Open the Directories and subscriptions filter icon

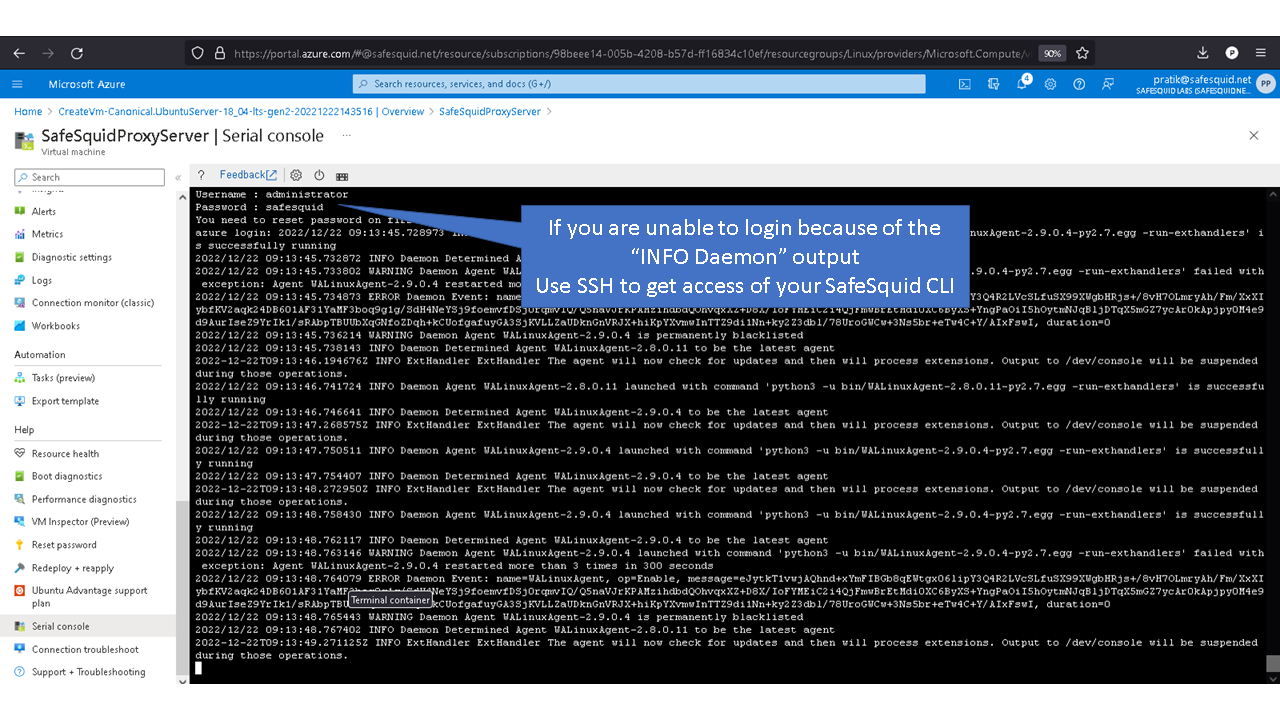click(993, 84)
